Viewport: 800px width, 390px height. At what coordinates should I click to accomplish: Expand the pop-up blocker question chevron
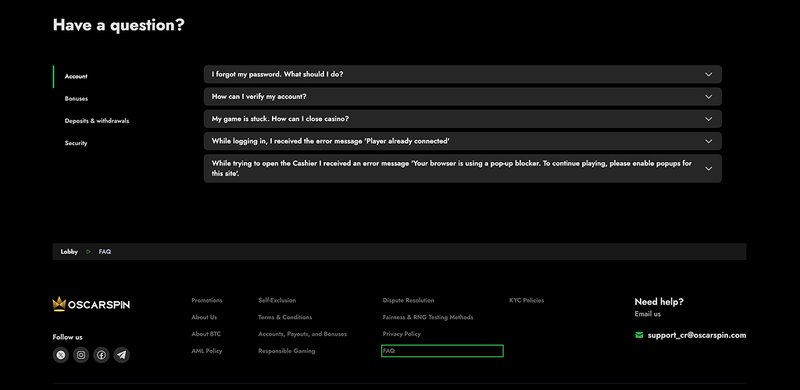click(x=708, y=168)
